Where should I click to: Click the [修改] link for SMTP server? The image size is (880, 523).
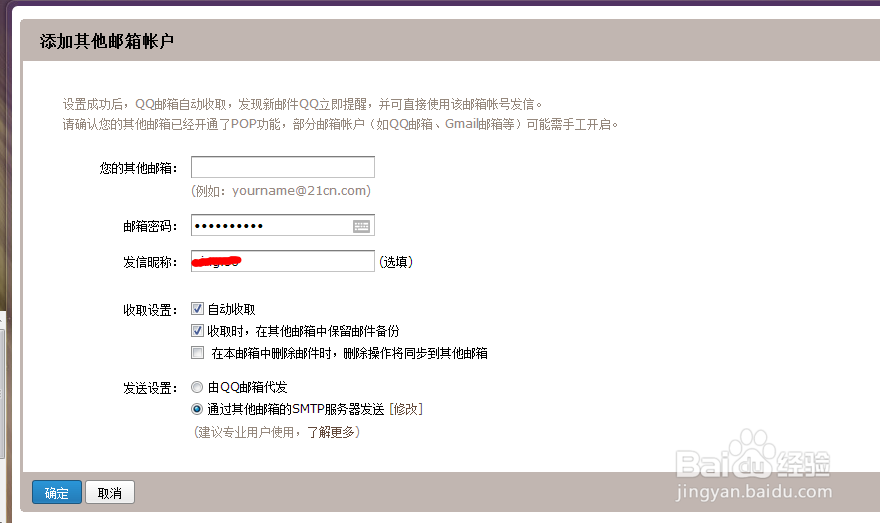pos(406,409)
